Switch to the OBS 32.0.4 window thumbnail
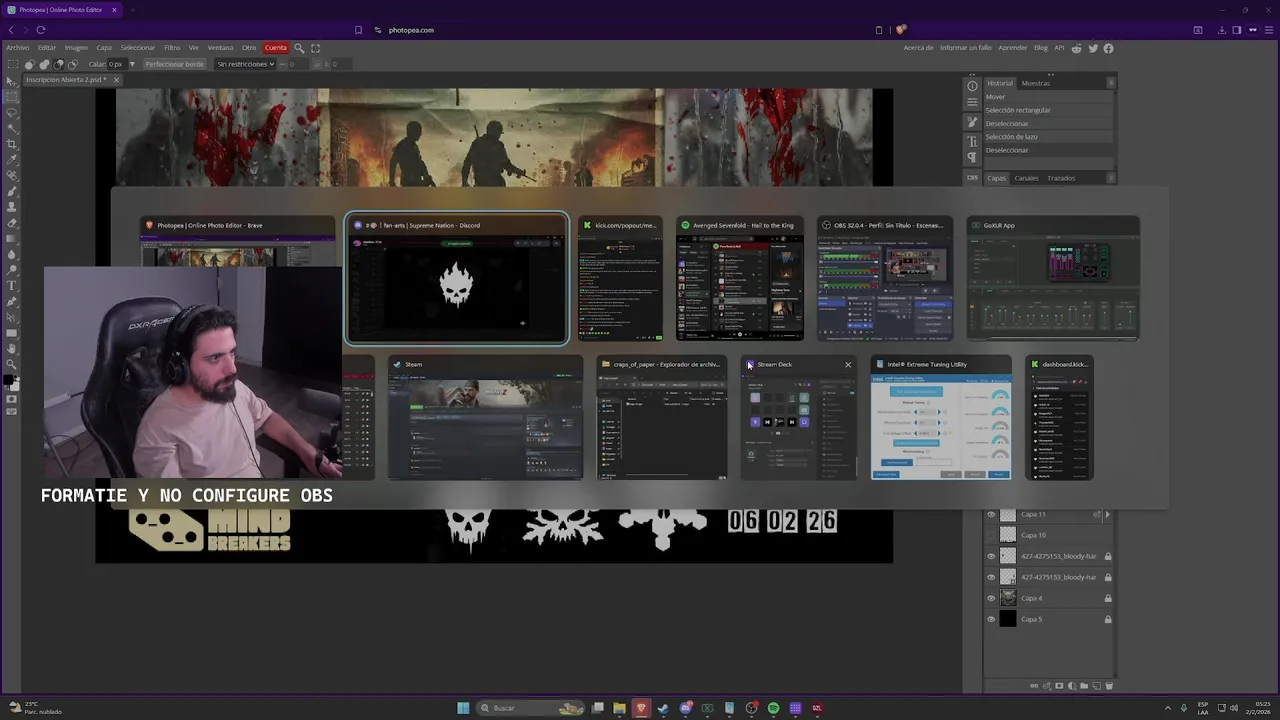Image resolution: width=1280 pixels, height=720 pixels. click(x=885, y=278)
